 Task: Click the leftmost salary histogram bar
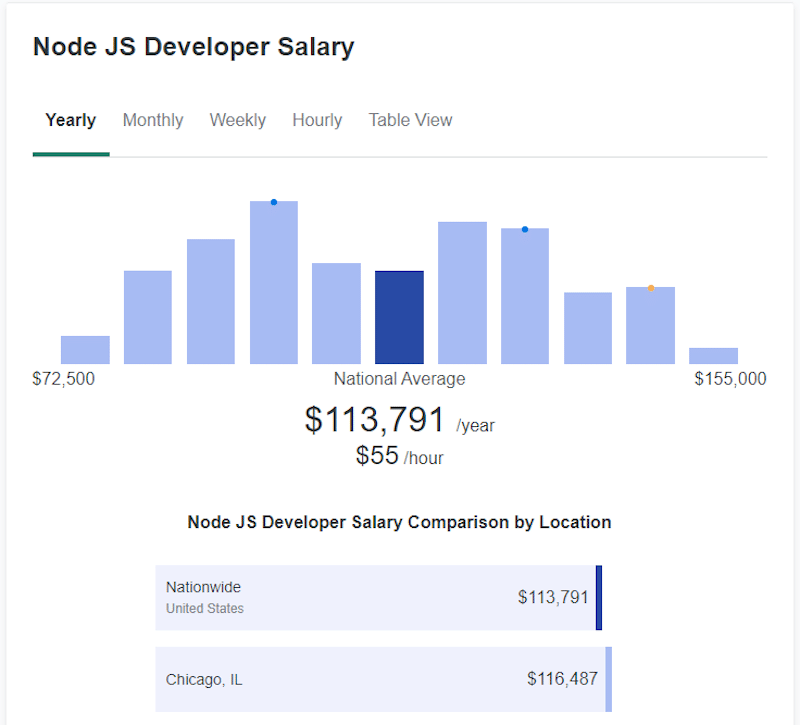click(x=85, y=350)
